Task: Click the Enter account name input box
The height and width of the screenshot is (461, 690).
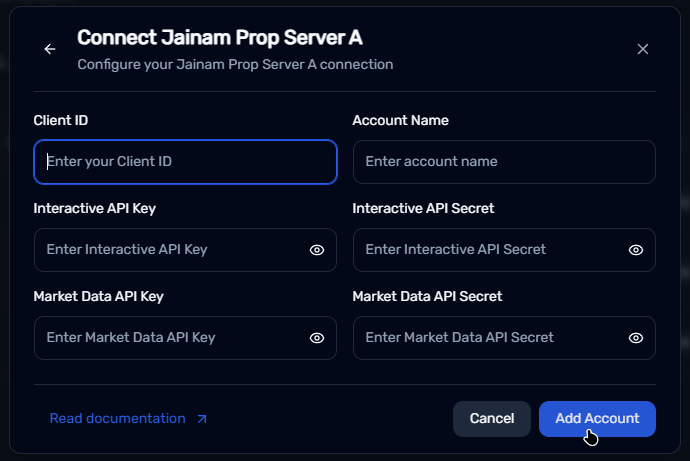Action: 504,162
